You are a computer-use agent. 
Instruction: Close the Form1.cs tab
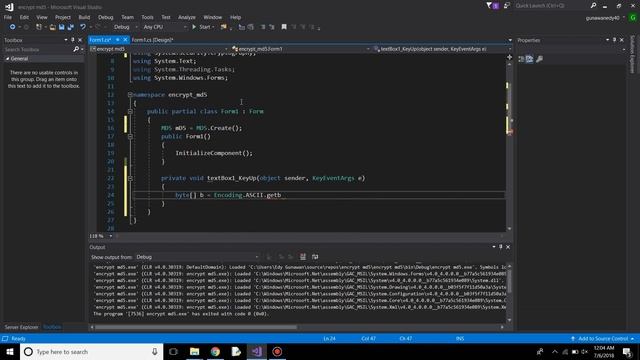[125, 40]
